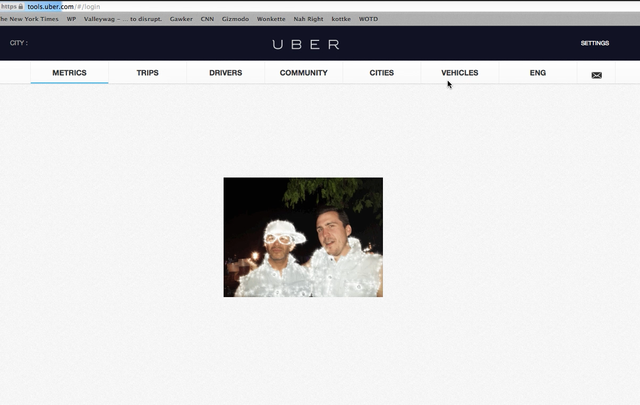
Task: Click the photo of two men
Action: (303, 237)
